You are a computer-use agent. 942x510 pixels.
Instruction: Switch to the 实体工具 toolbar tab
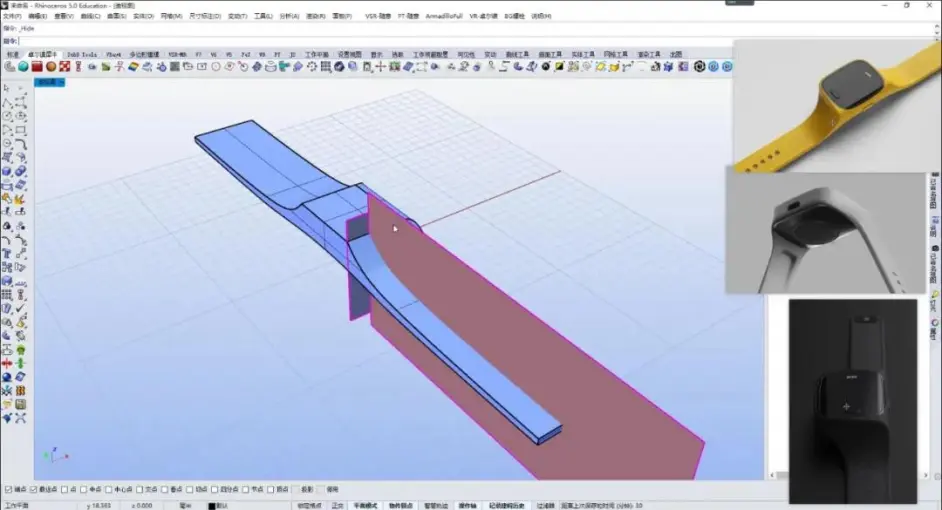coord(583,54)
